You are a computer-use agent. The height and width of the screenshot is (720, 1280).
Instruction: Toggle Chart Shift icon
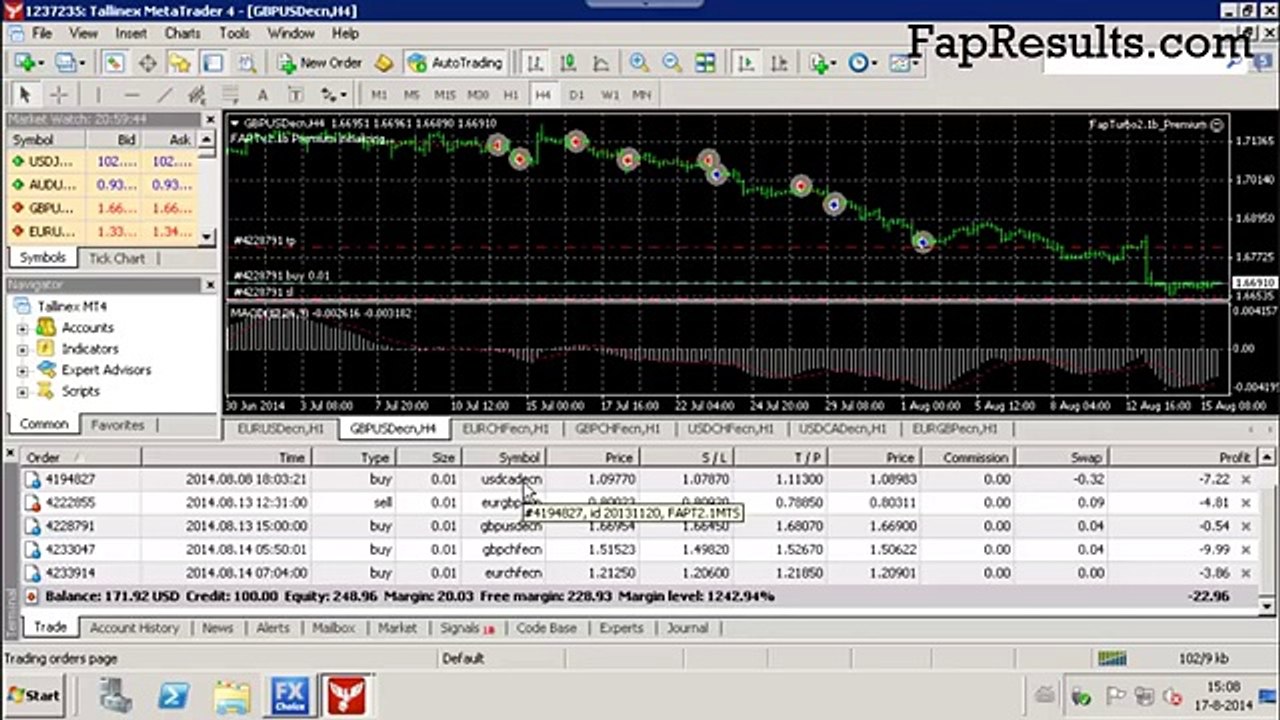pos(779,63)
